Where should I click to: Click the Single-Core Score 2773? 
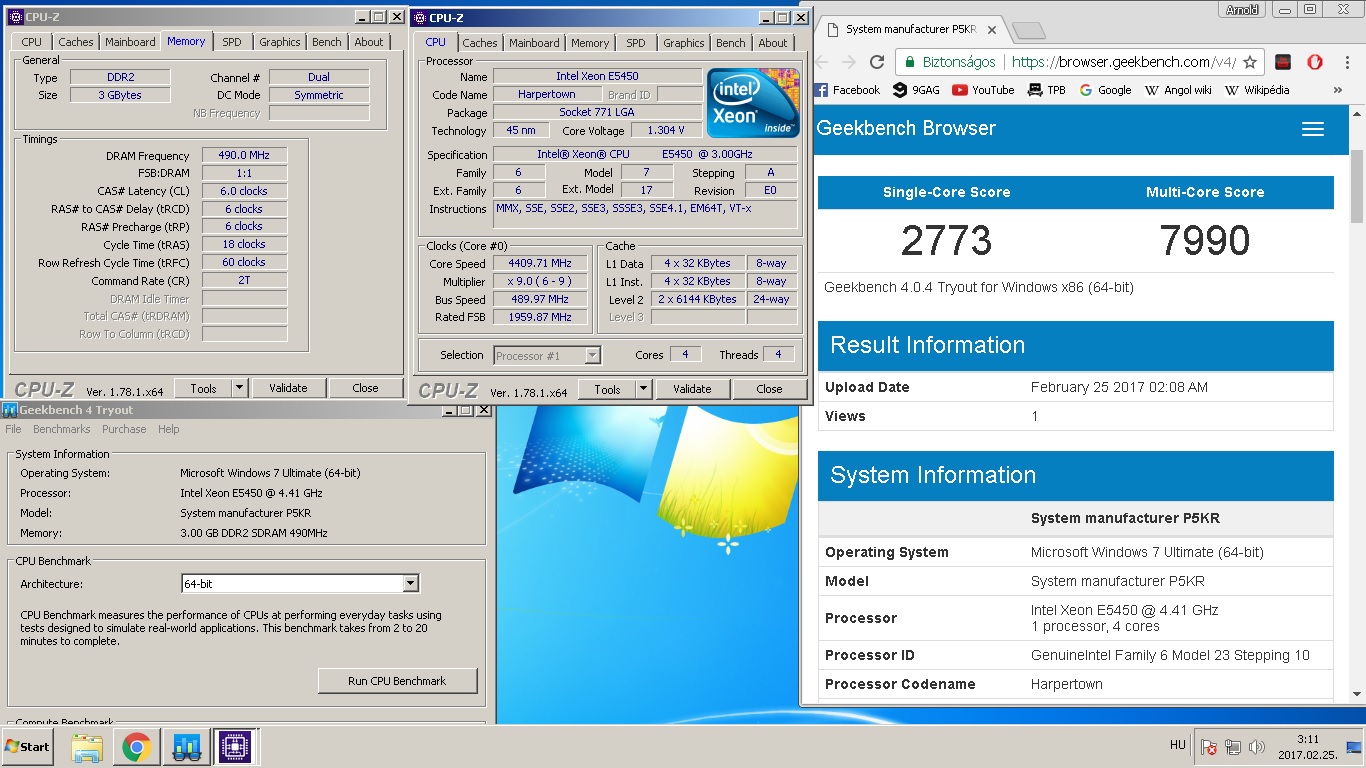pyautogui.click(x=946, y=241)
